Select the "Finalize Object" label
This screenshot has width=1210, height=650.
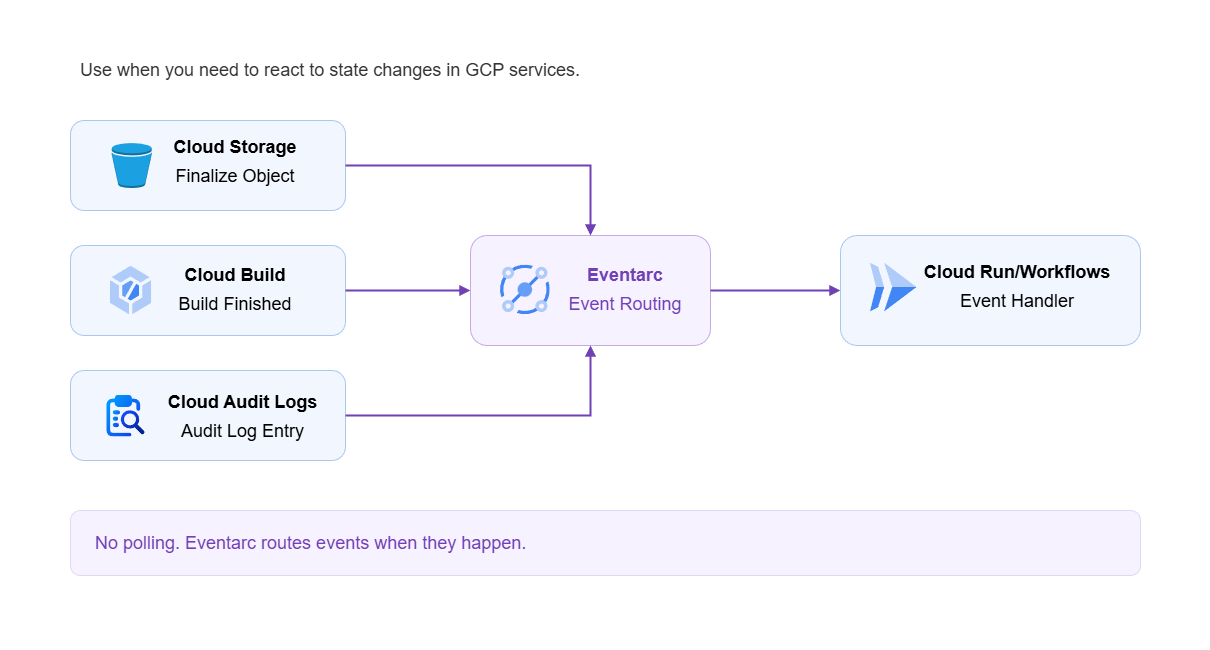[235, 176]
